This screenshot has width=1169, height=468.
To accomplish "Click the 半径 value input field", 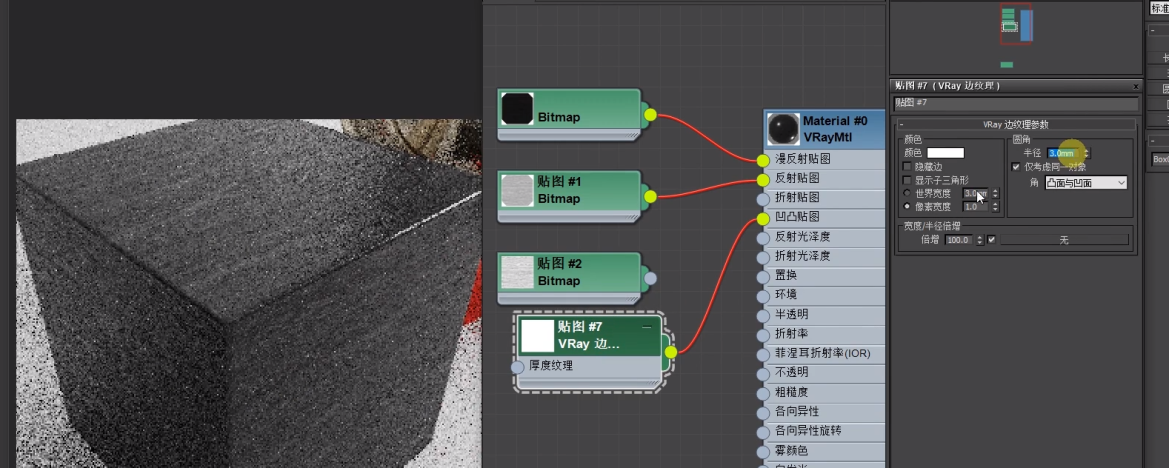I will (x=1062, y=153).
